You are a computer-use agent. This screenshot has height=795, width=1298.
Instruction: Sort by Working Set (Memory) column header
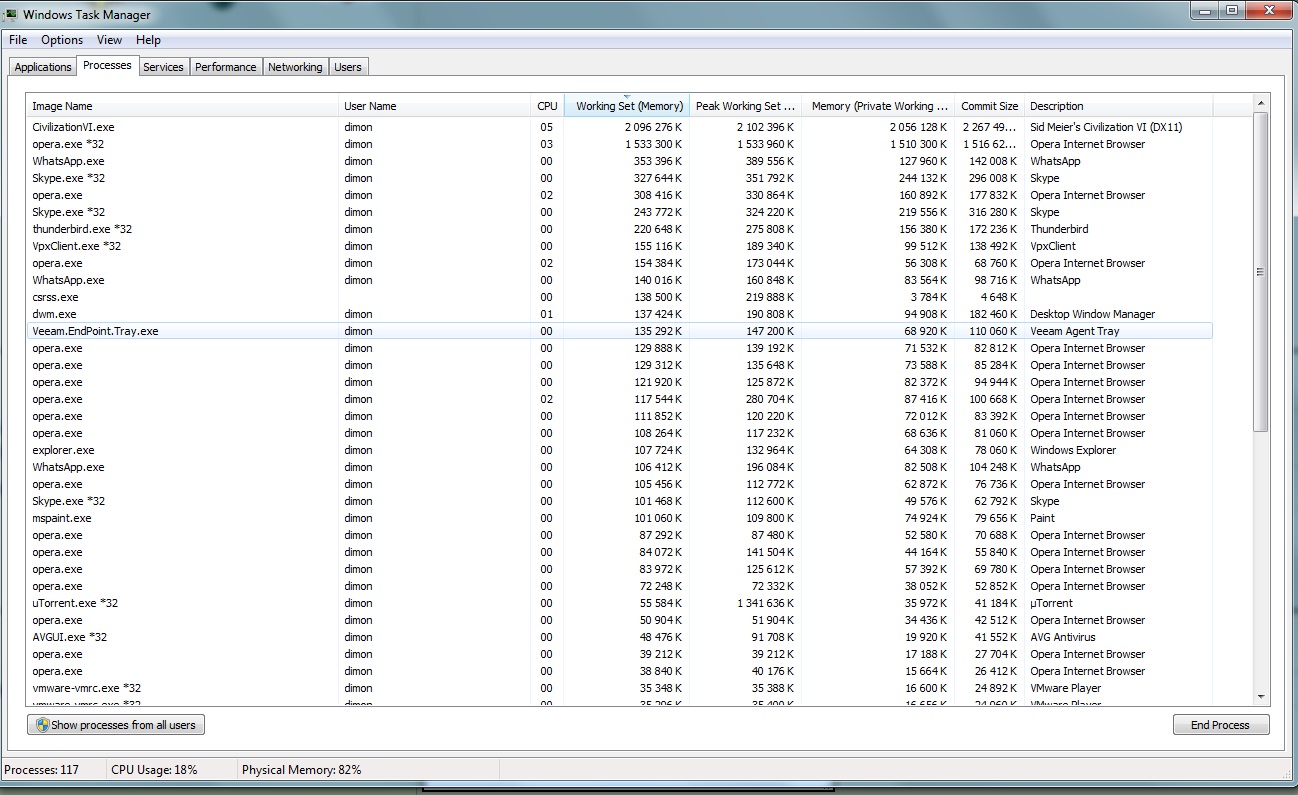click(x=627, y=106)
